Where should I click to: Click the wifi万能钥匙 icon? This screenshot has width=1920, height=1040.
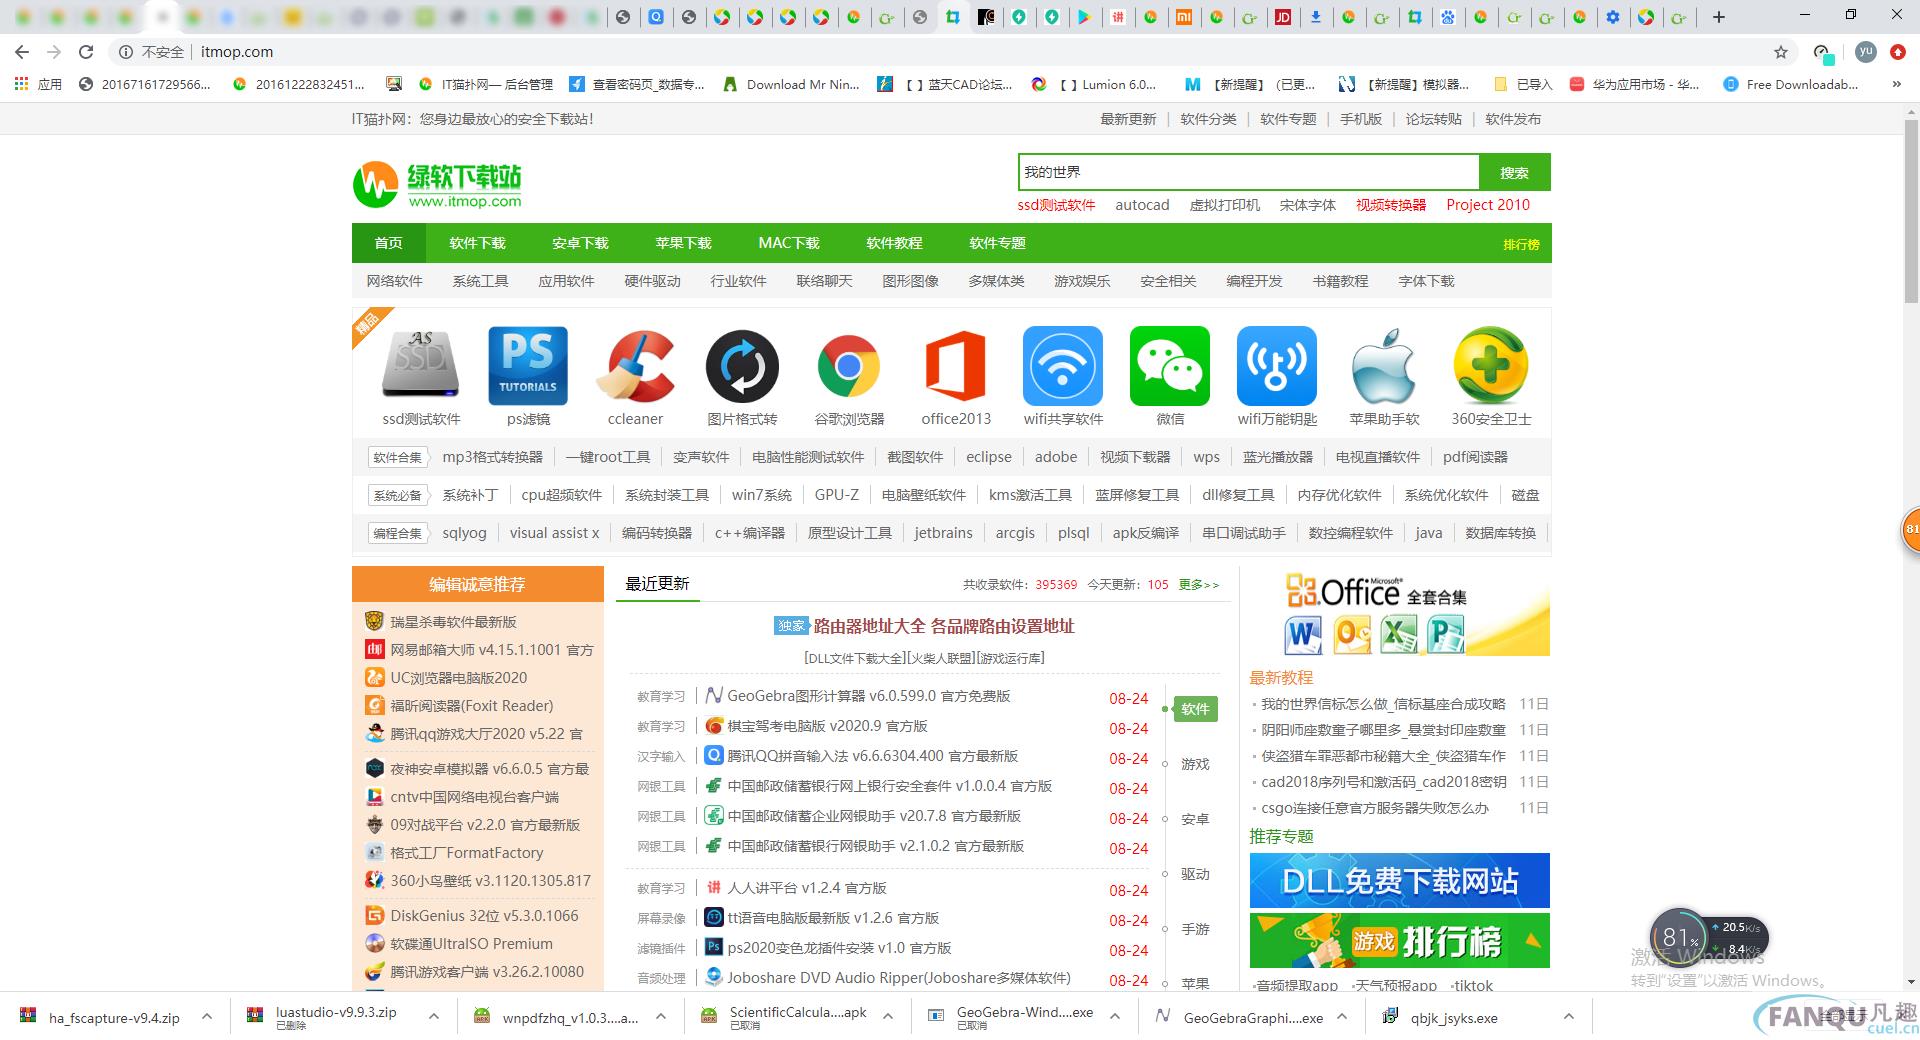tap(1277, 366)
